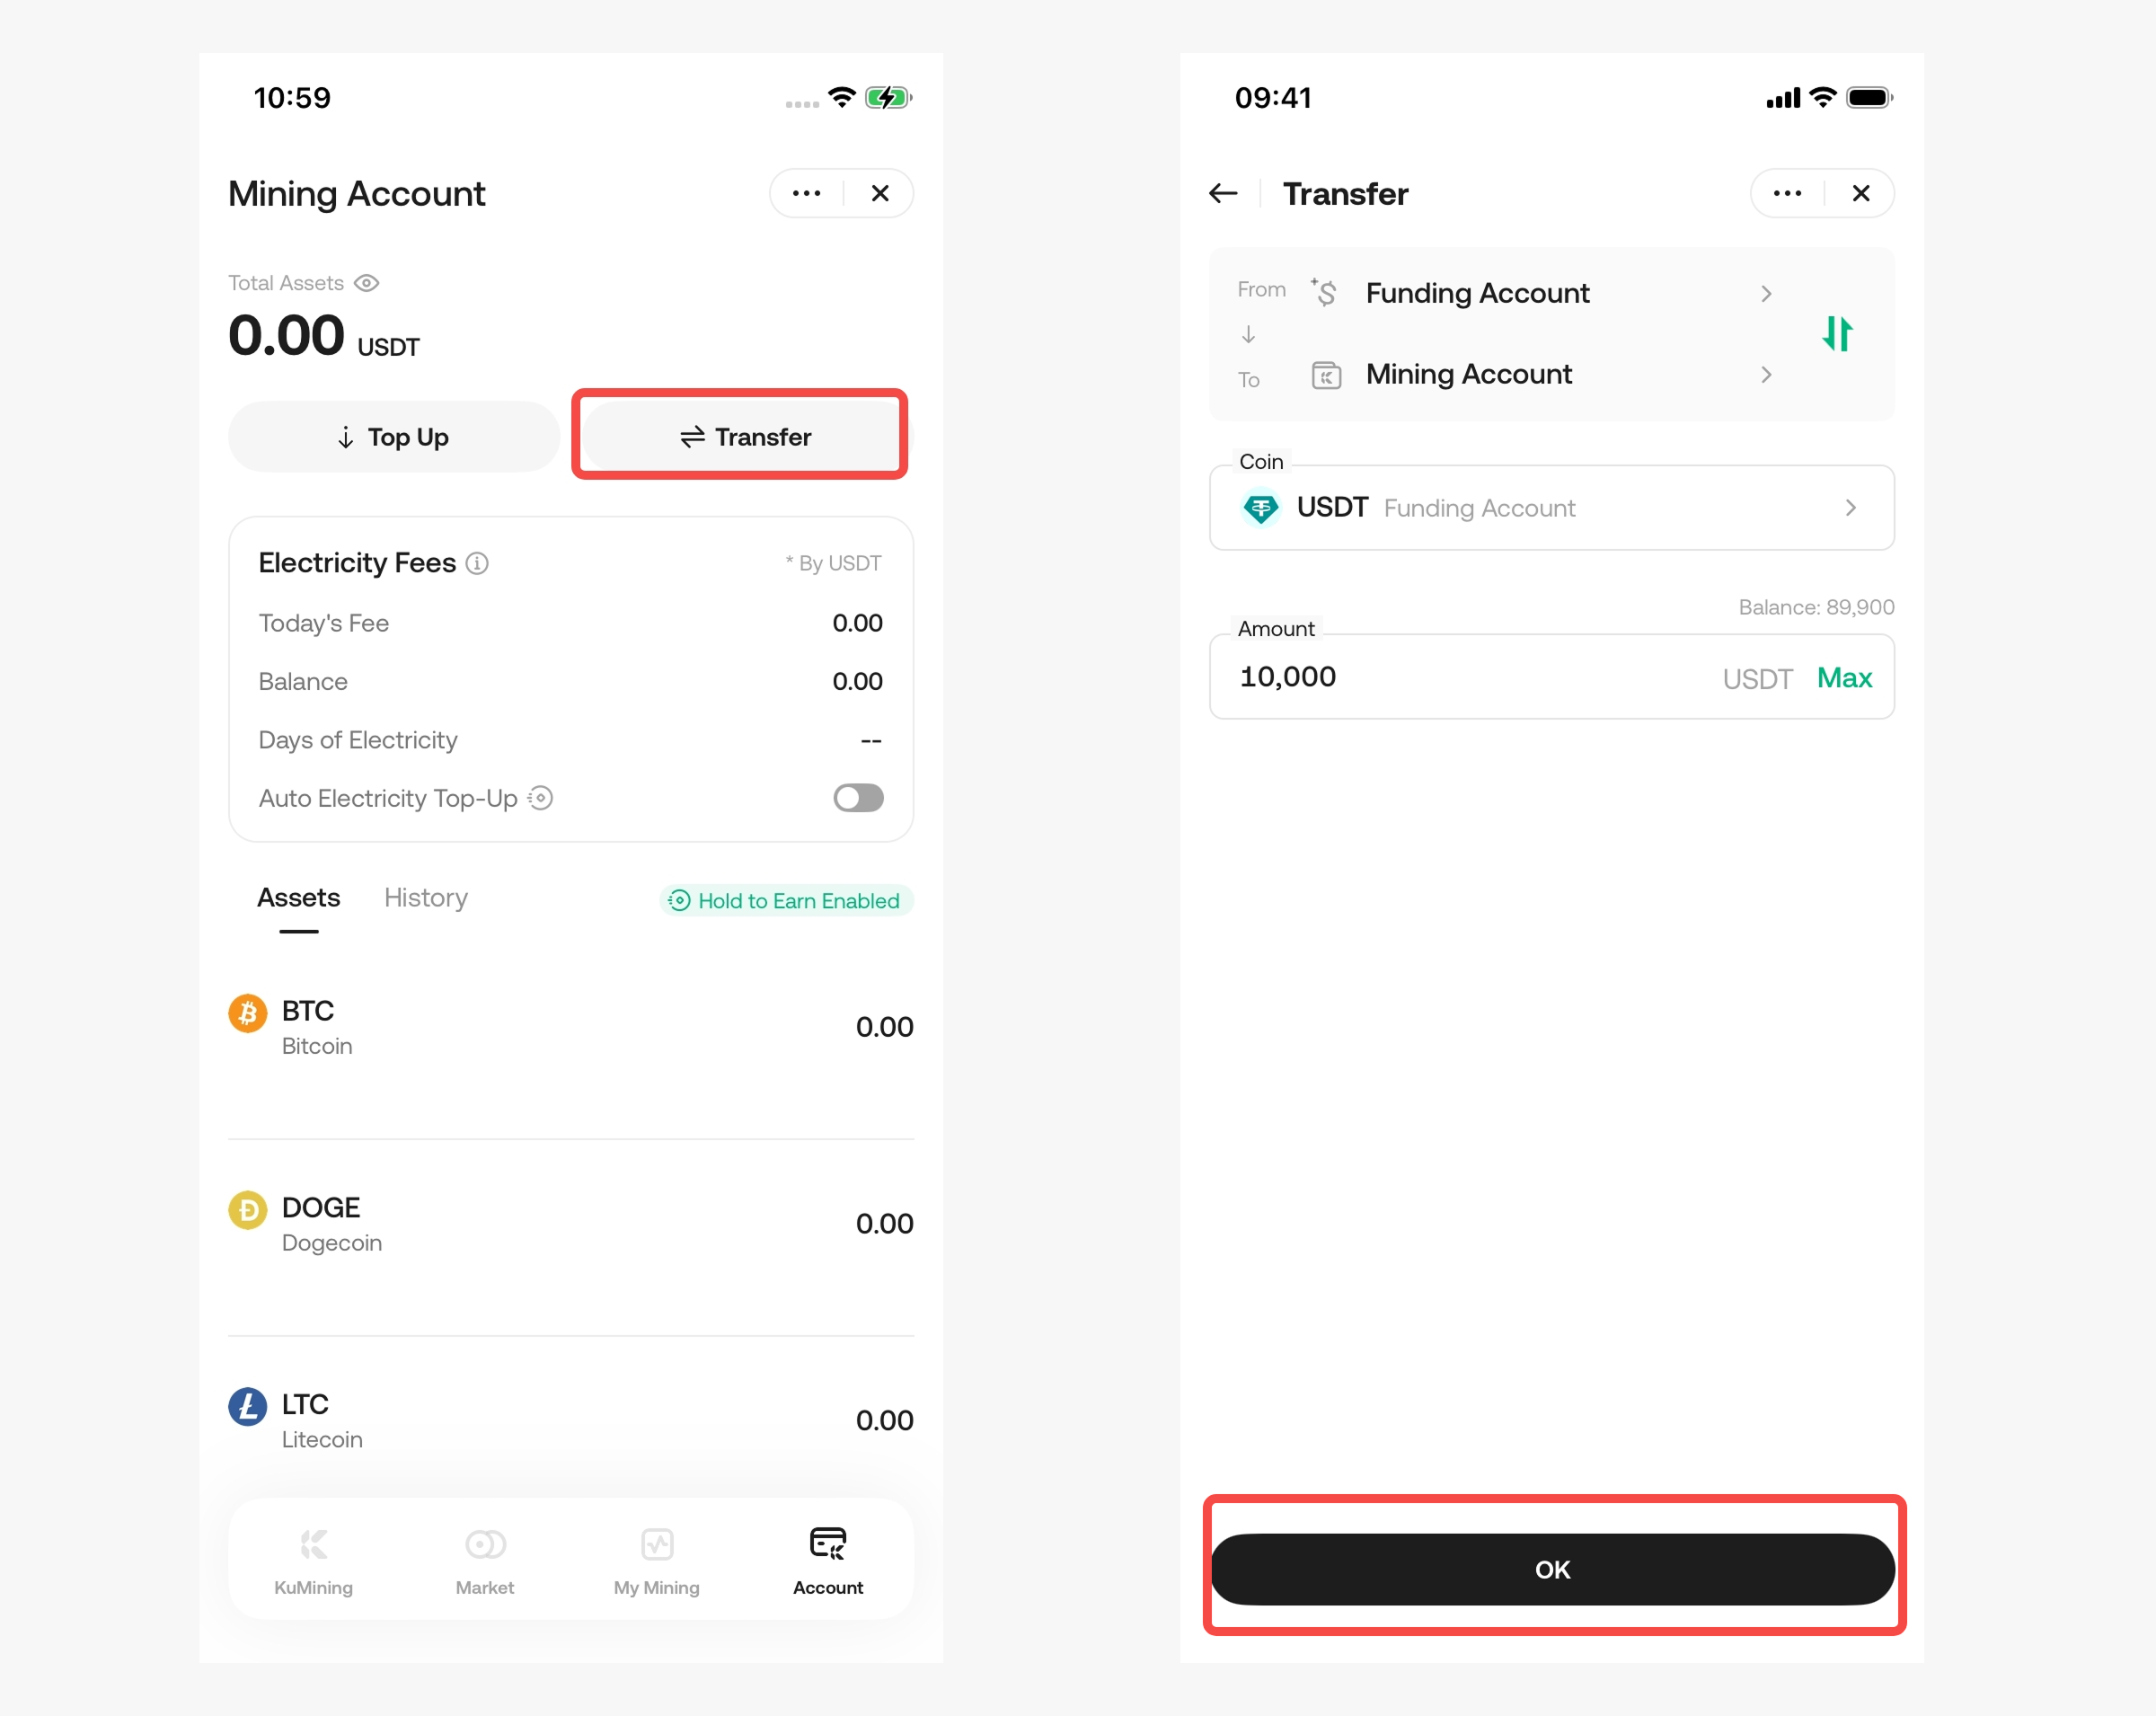The height and width of the screenshot is (1716, 2156).
Task: Click the back arrow on Transfer screen
Action: (1223, 193)
